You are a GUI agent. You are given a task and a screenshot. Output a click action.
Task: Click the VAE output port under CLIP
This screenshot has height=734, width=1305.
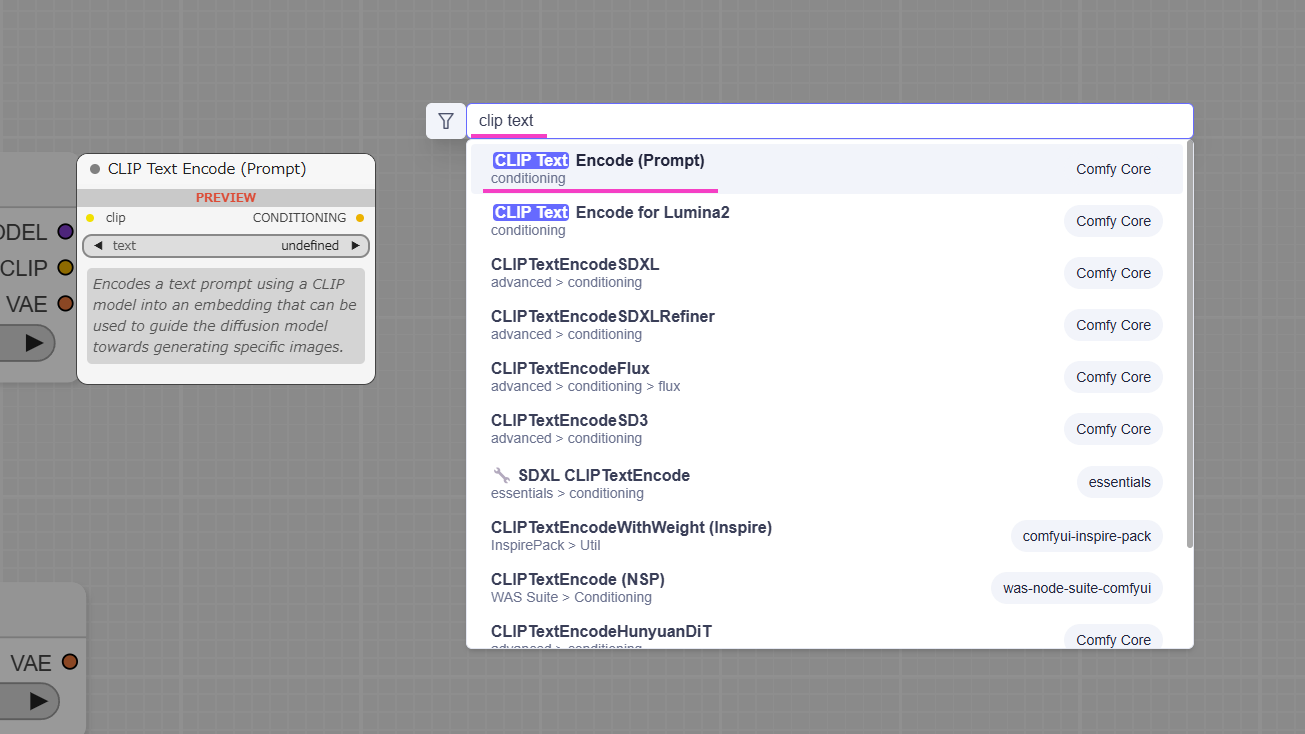point(65,304)
